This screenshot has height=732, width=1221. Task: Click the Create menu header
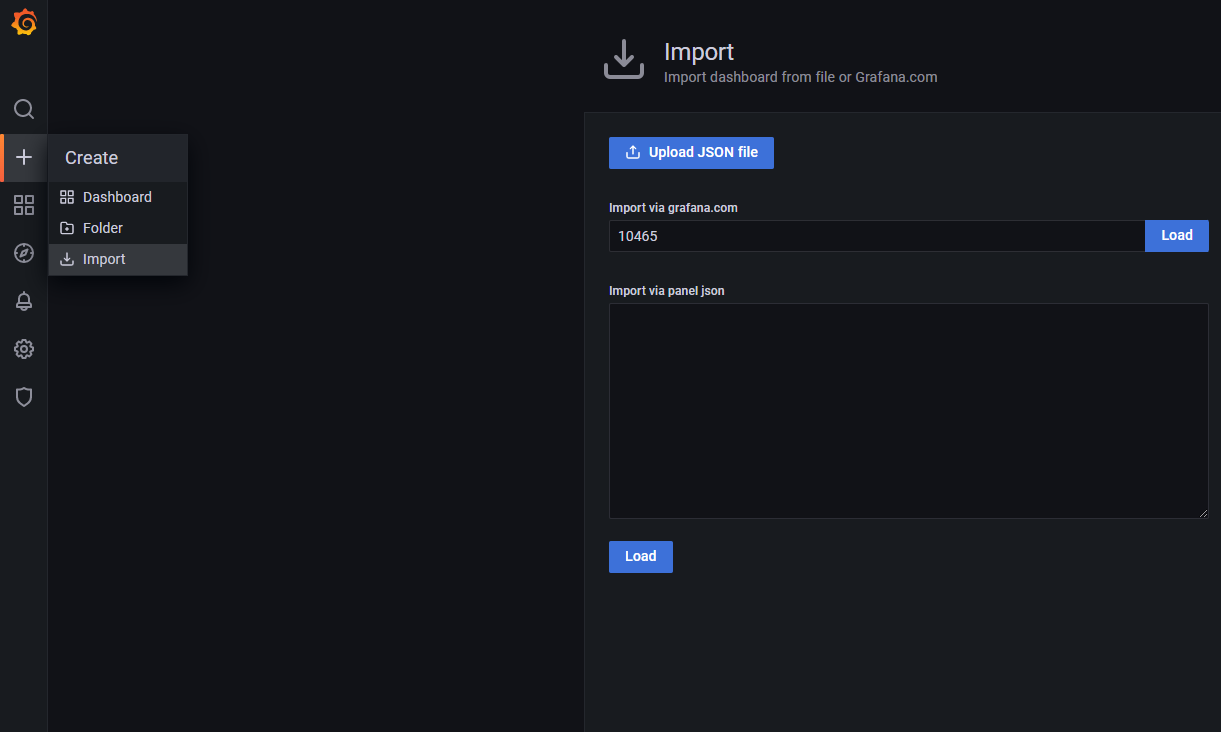pyautogui.click(x=92, y=158)
